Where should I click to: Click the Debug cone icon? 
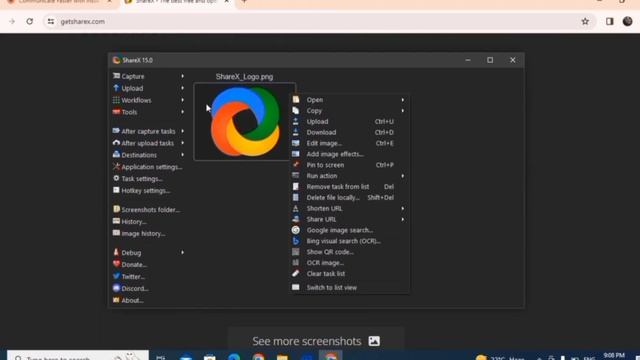[116, 252]
